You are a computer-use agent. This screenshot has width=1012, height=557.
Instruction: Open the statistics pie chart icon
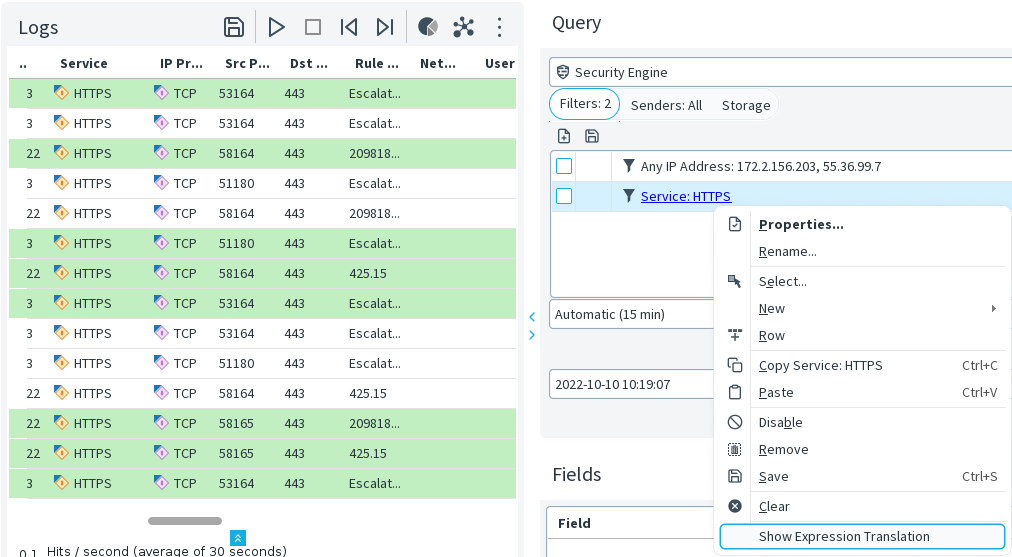(x=428, y=27)
